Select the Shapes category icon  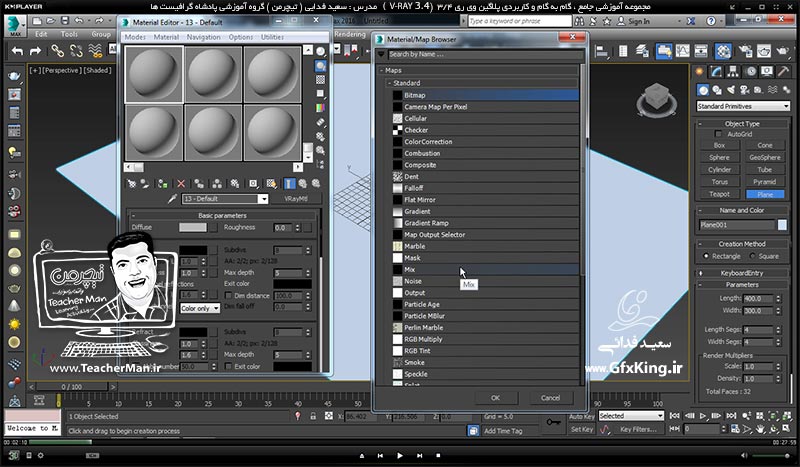coord(717,90)
